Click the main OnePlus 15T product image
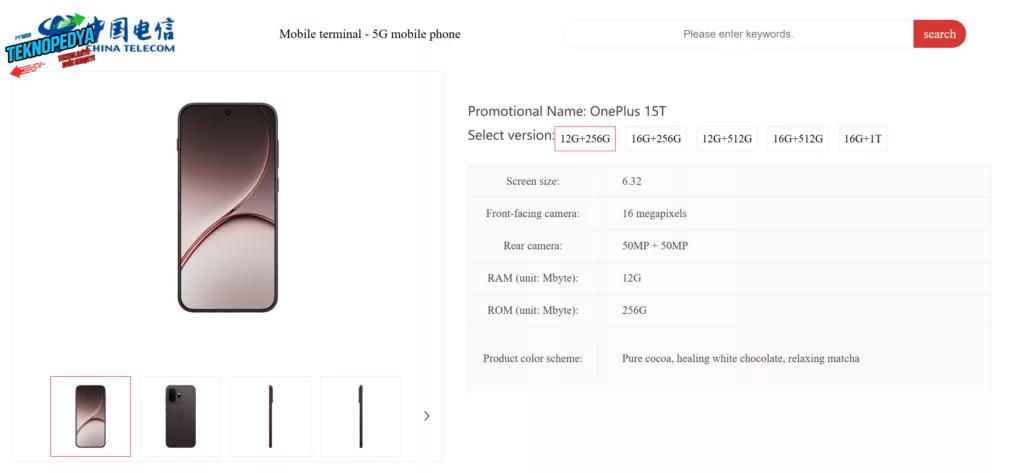 (228, 207)
